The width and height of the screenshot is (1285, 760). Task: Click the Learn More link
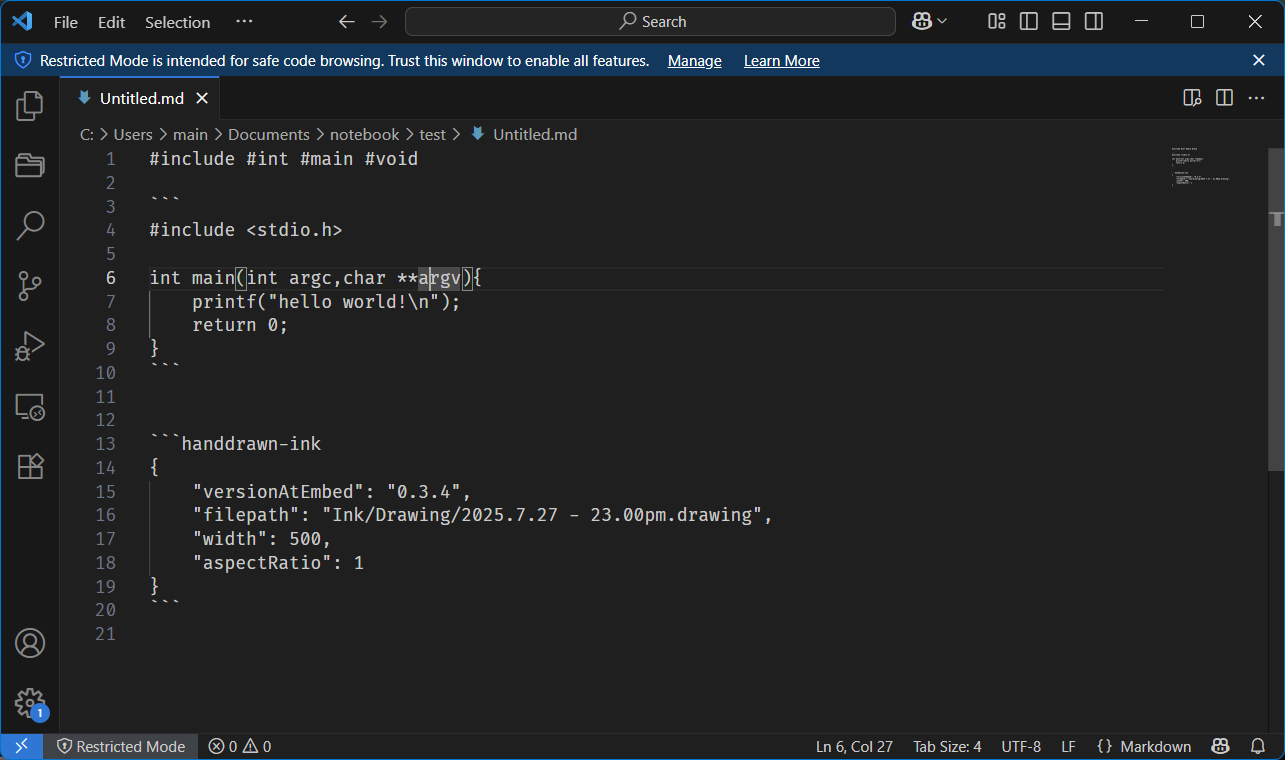point(781,61)
